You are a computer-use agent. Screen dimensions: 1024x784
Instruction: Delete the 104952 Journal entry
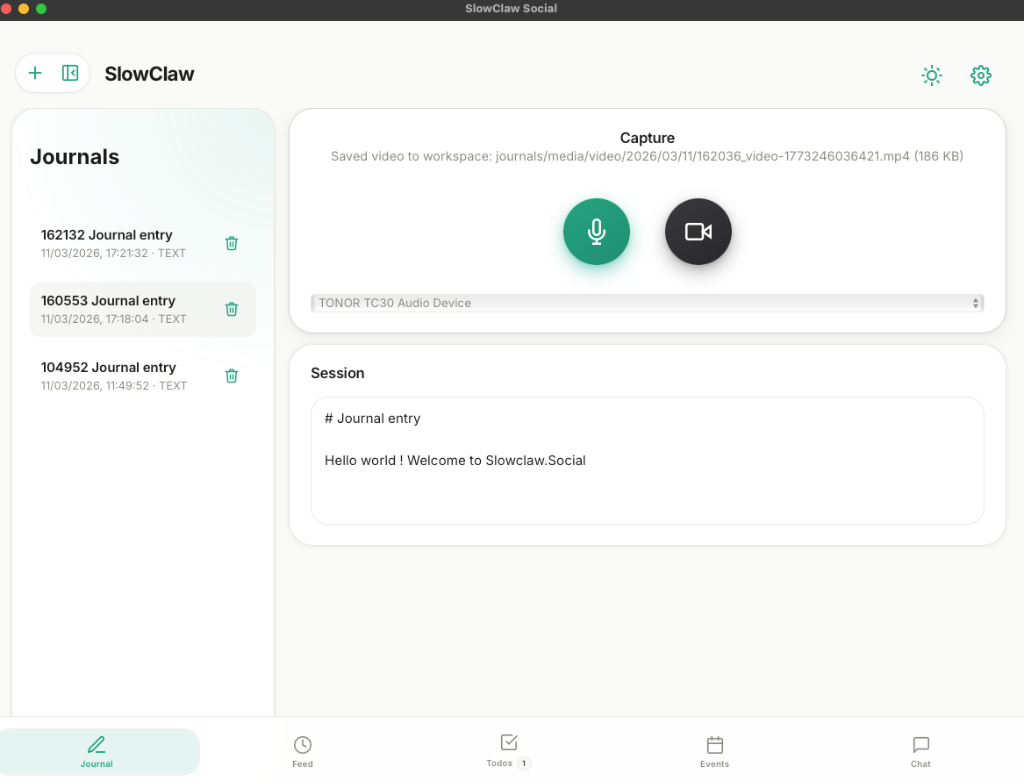point(231,376)
